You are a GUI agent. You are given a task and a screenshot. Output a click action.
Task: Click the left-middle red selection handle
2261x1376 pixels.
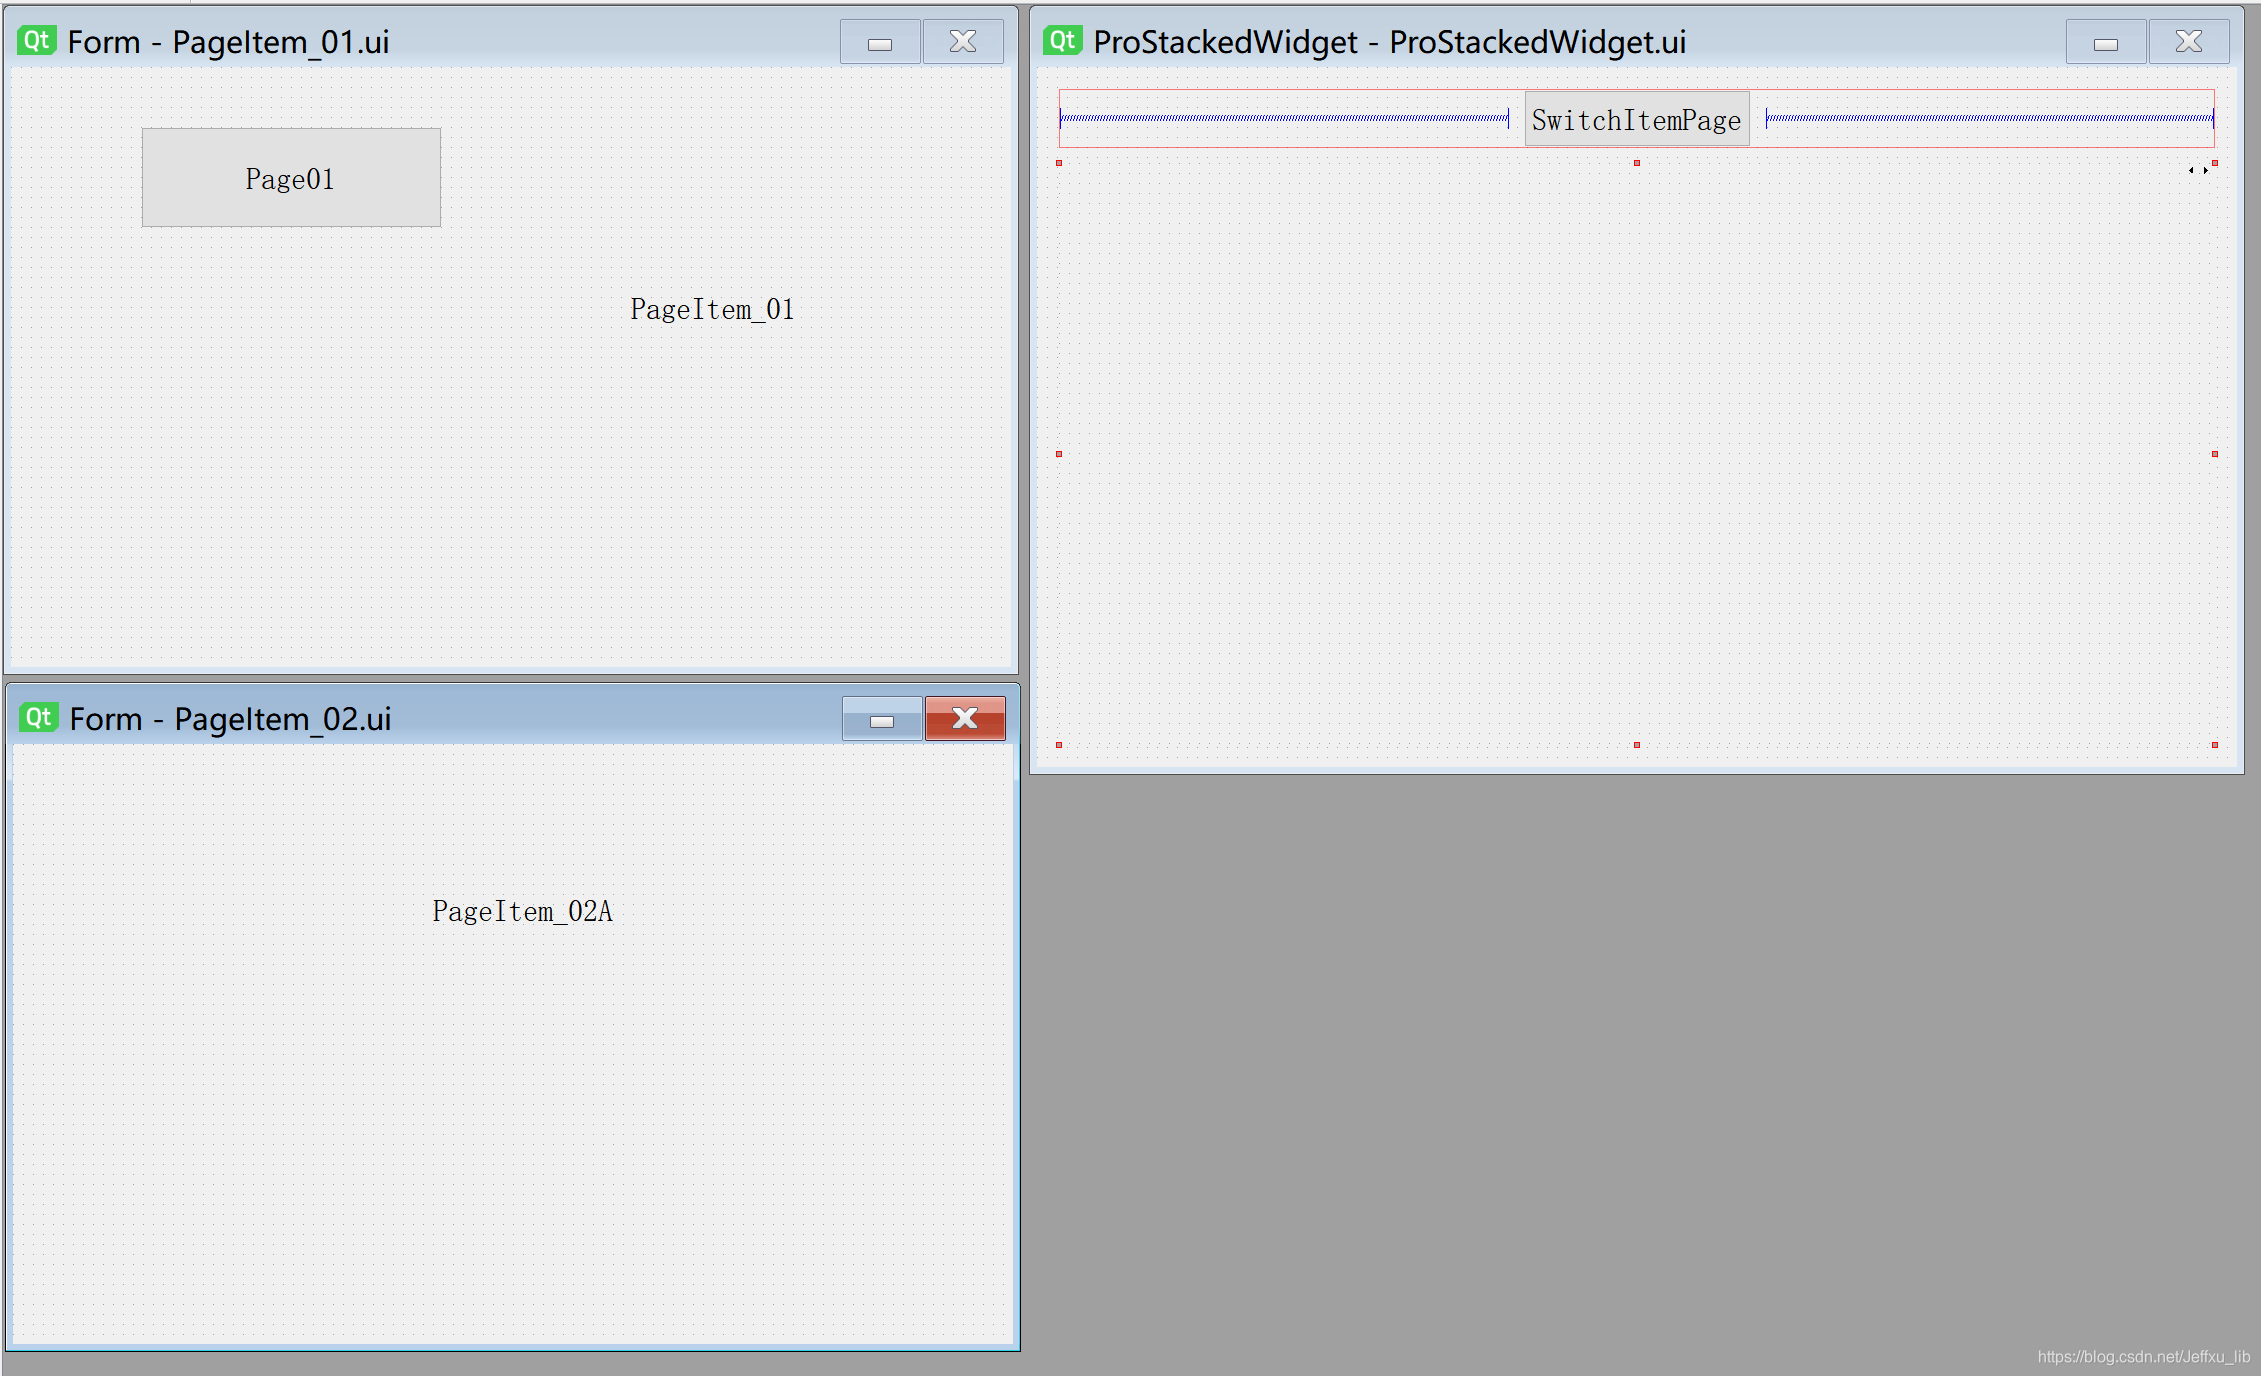pos(1059,454)
